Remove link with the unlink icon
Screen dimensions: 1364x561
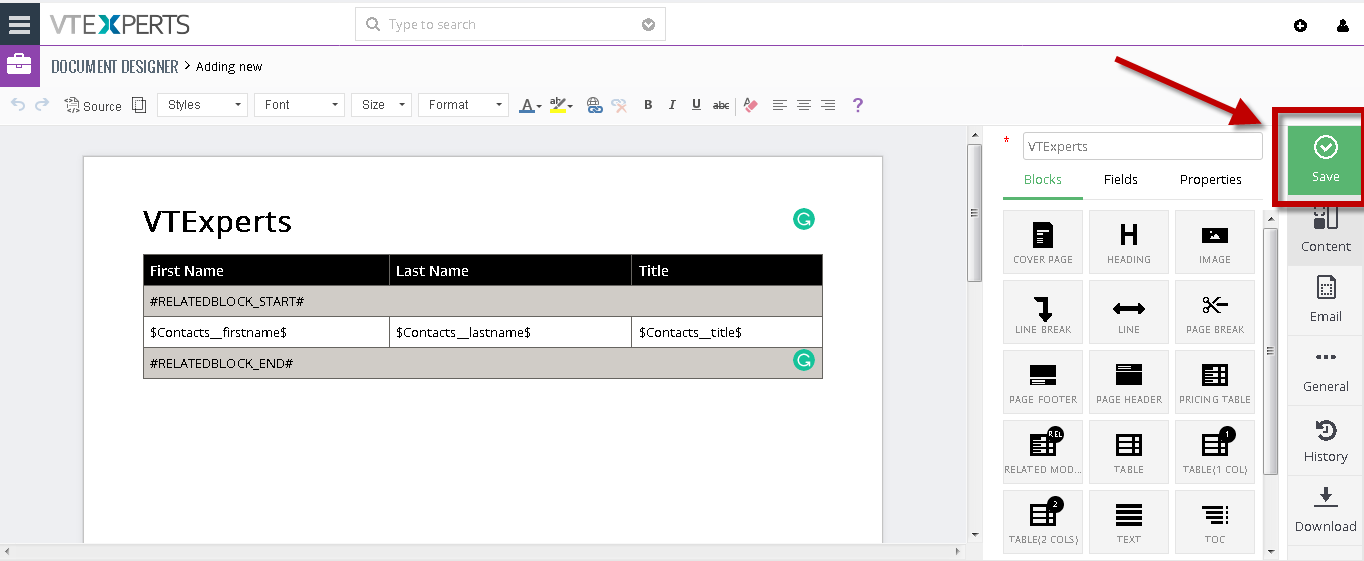(x=620, y=105)
